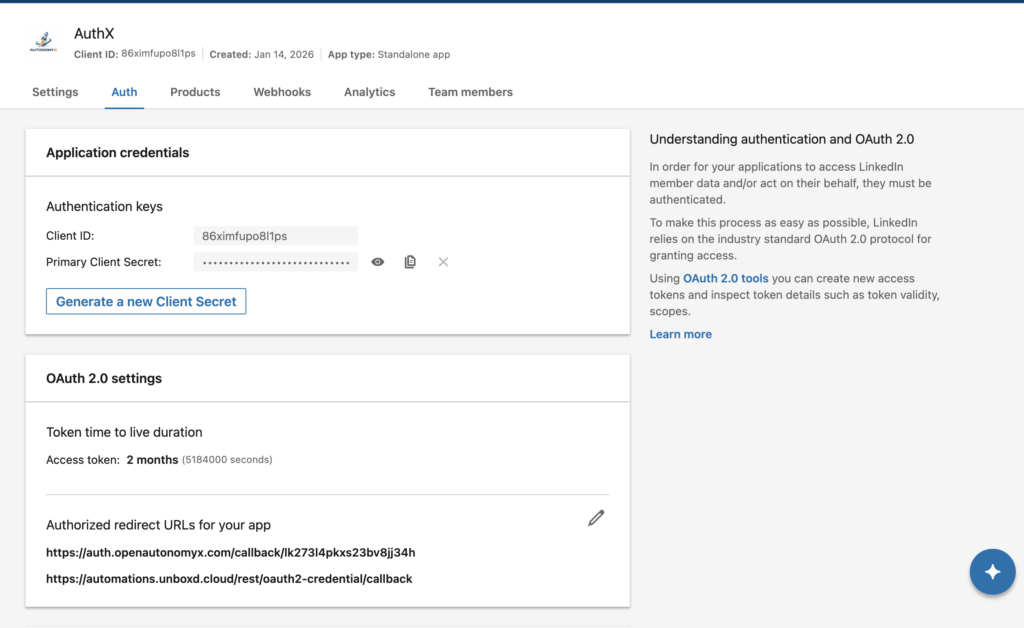The width and height of the screenshot is (1024, 628).
Task: Click the AuthX app name heading
Action: (94, 34)
